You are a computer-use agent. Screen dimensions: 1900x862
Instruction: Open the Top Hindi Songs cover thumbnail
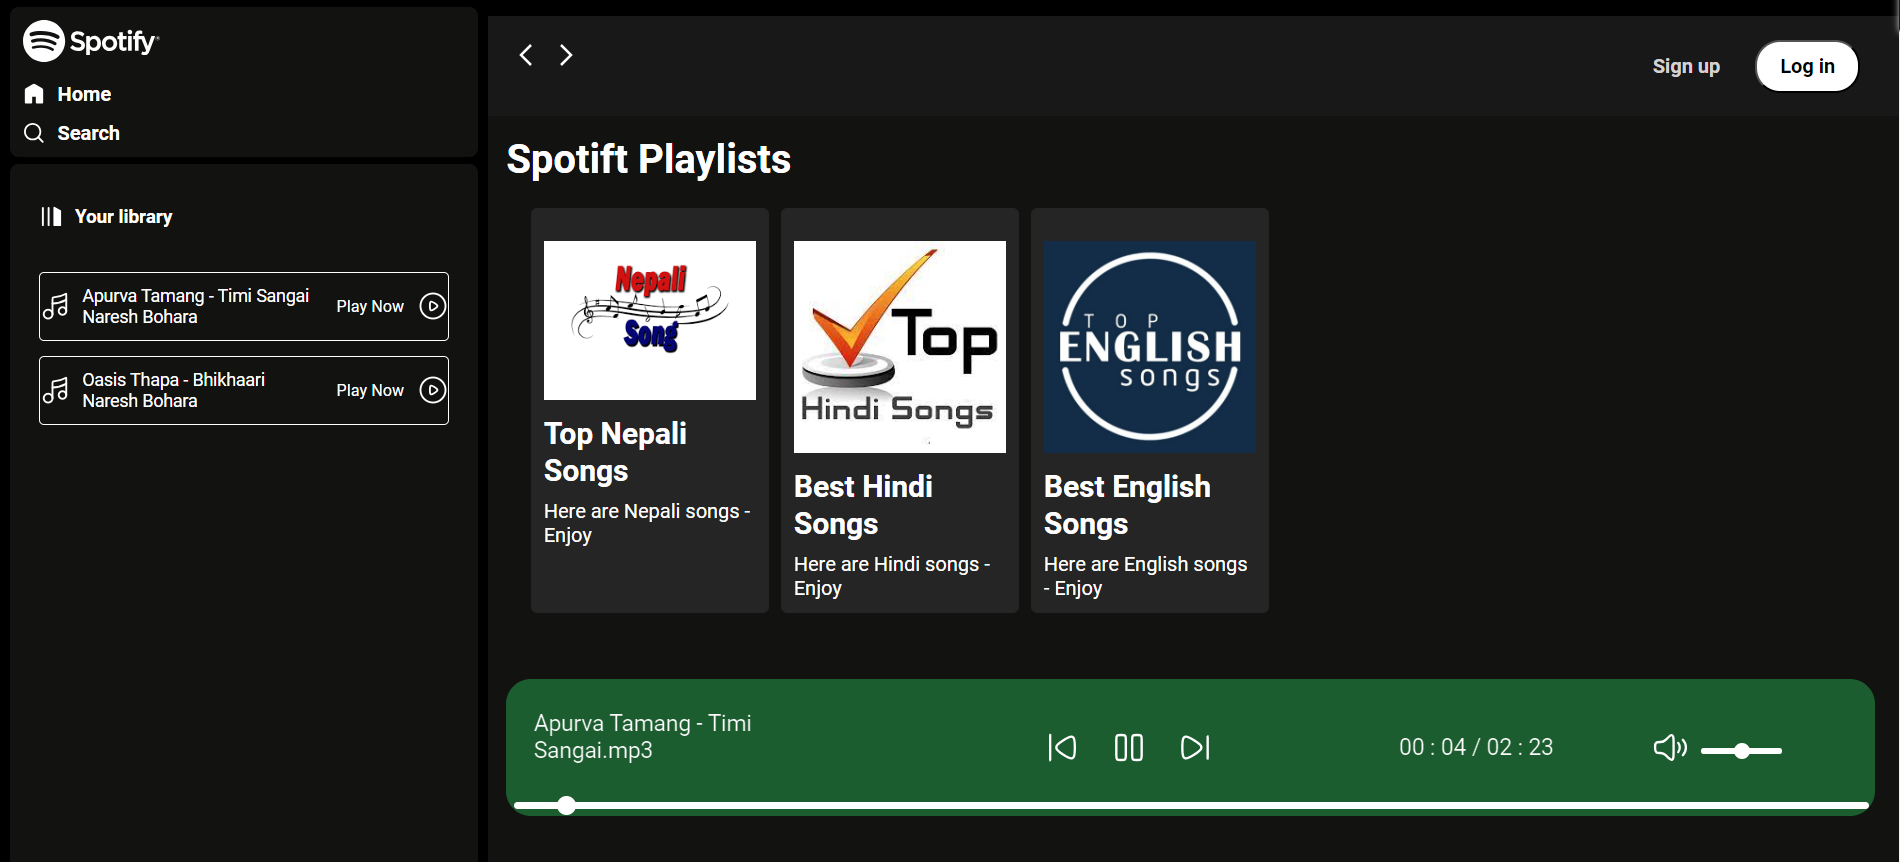900,347
